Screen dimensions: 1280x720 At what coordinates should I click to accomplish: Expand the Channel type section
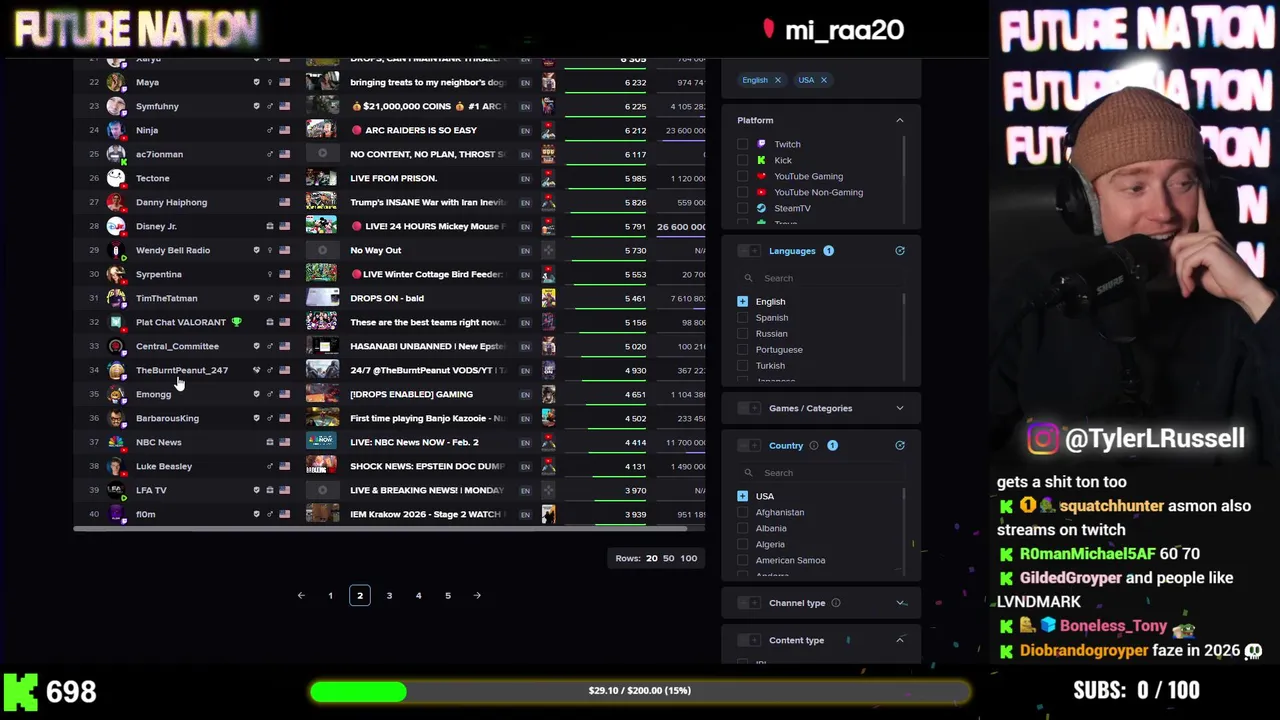899,603
